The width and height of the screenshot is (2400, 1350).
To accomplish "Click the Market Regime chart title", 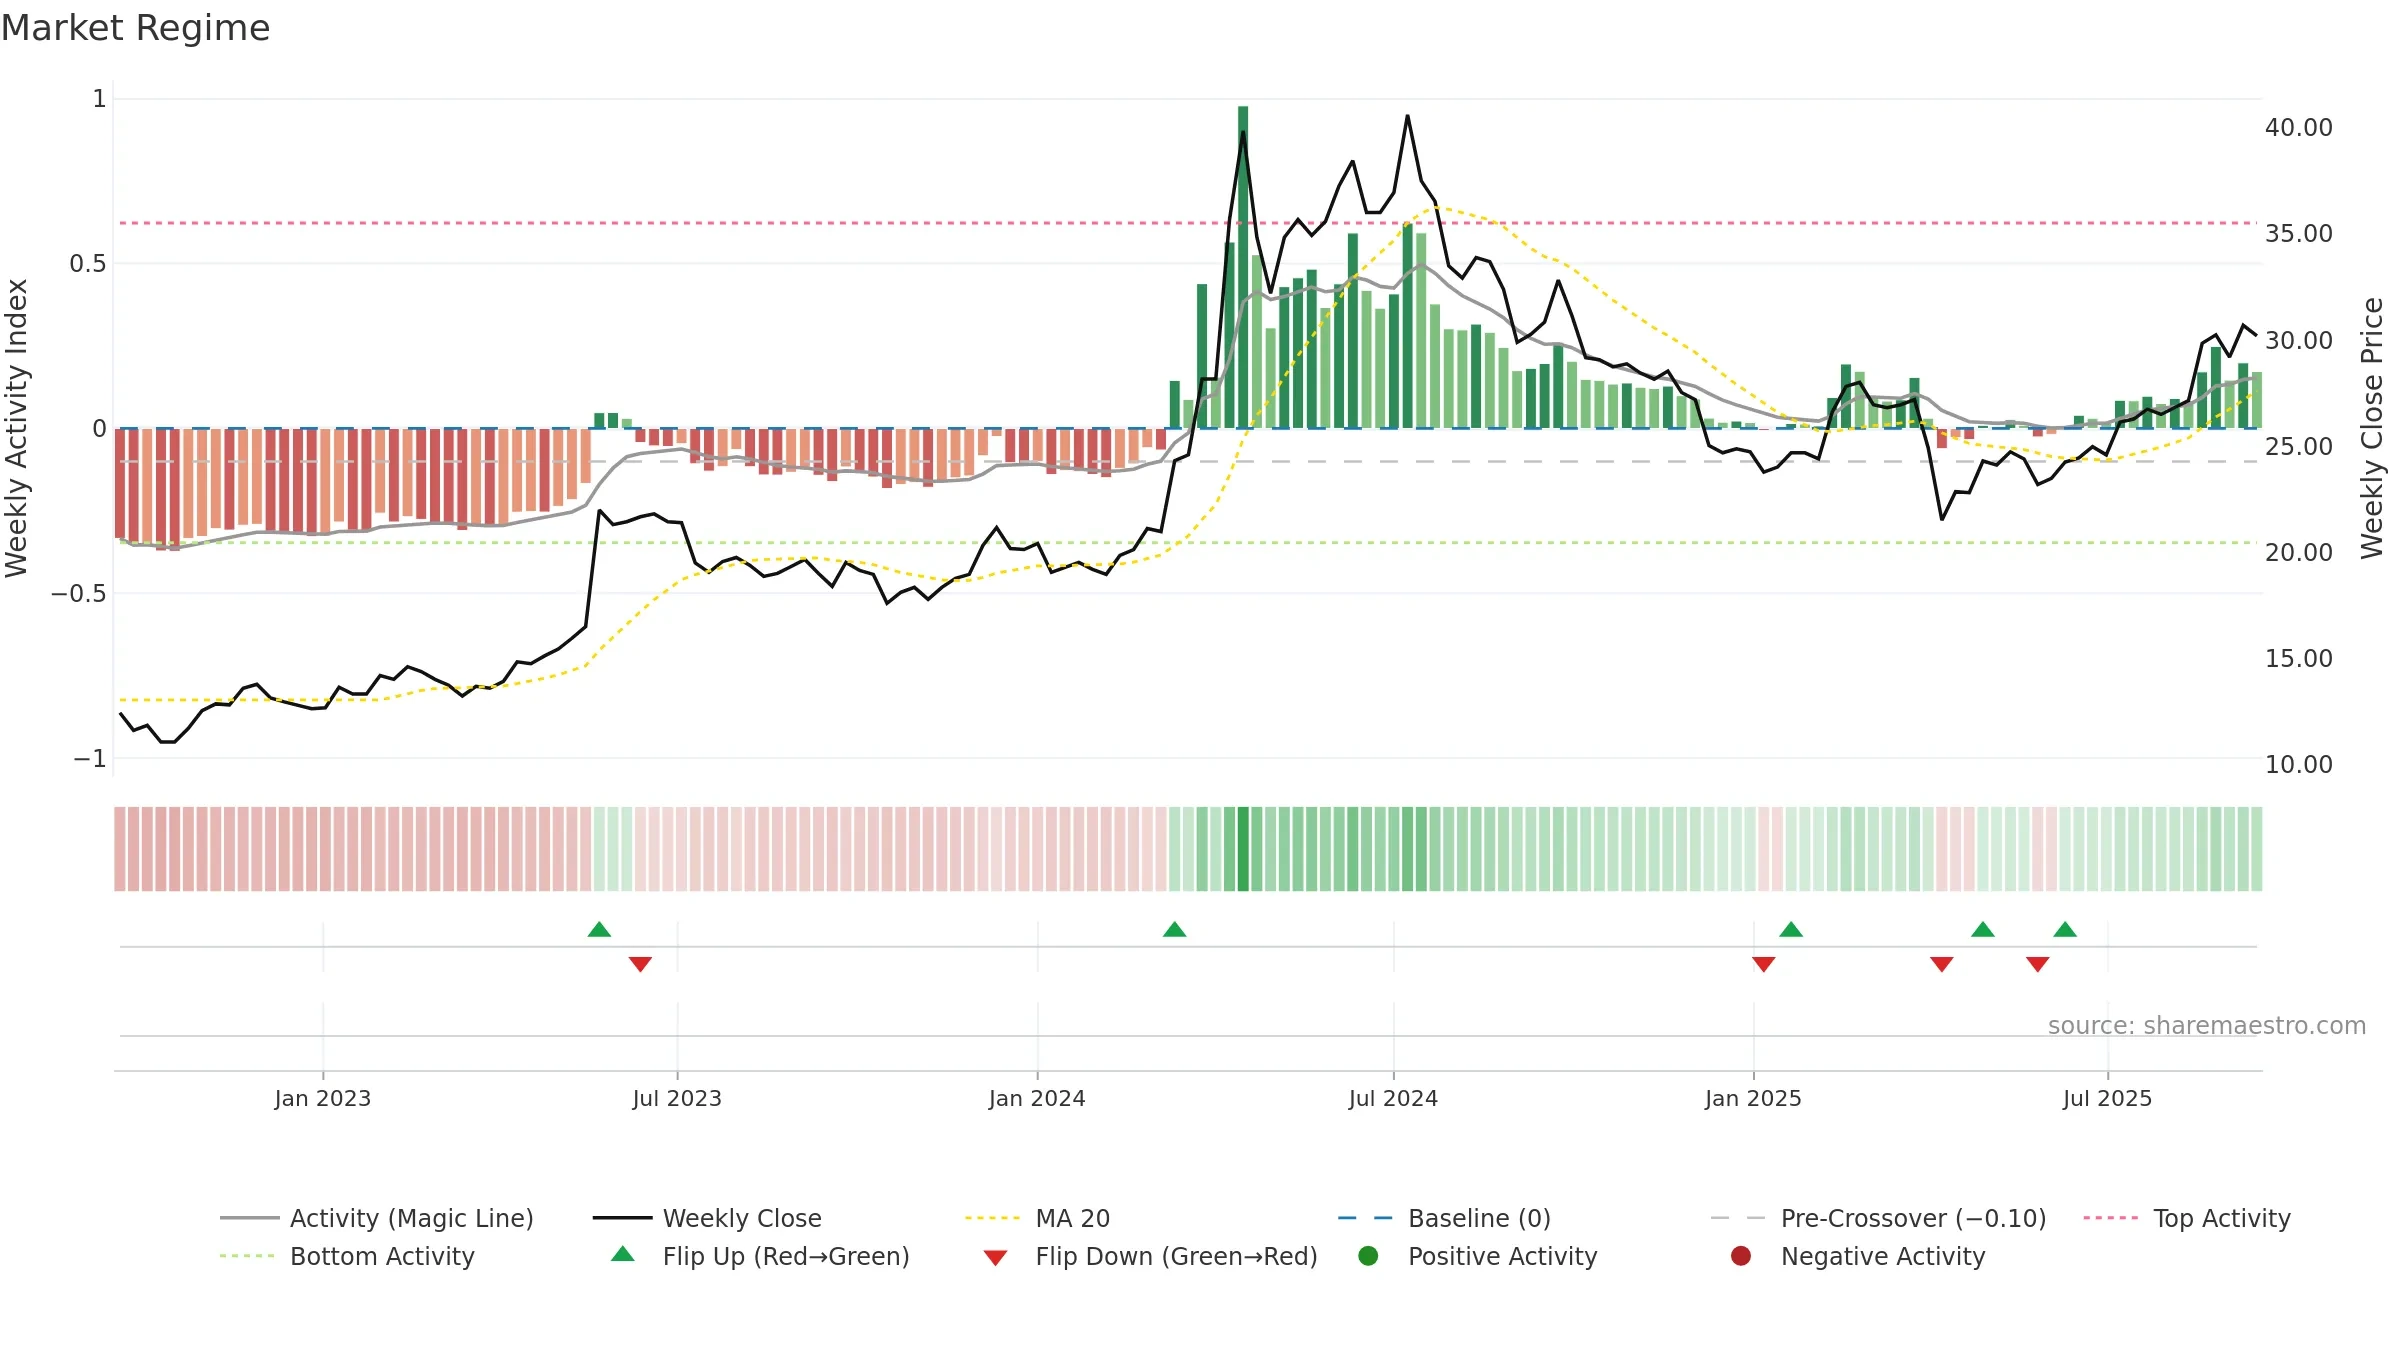I will [135, 28].
